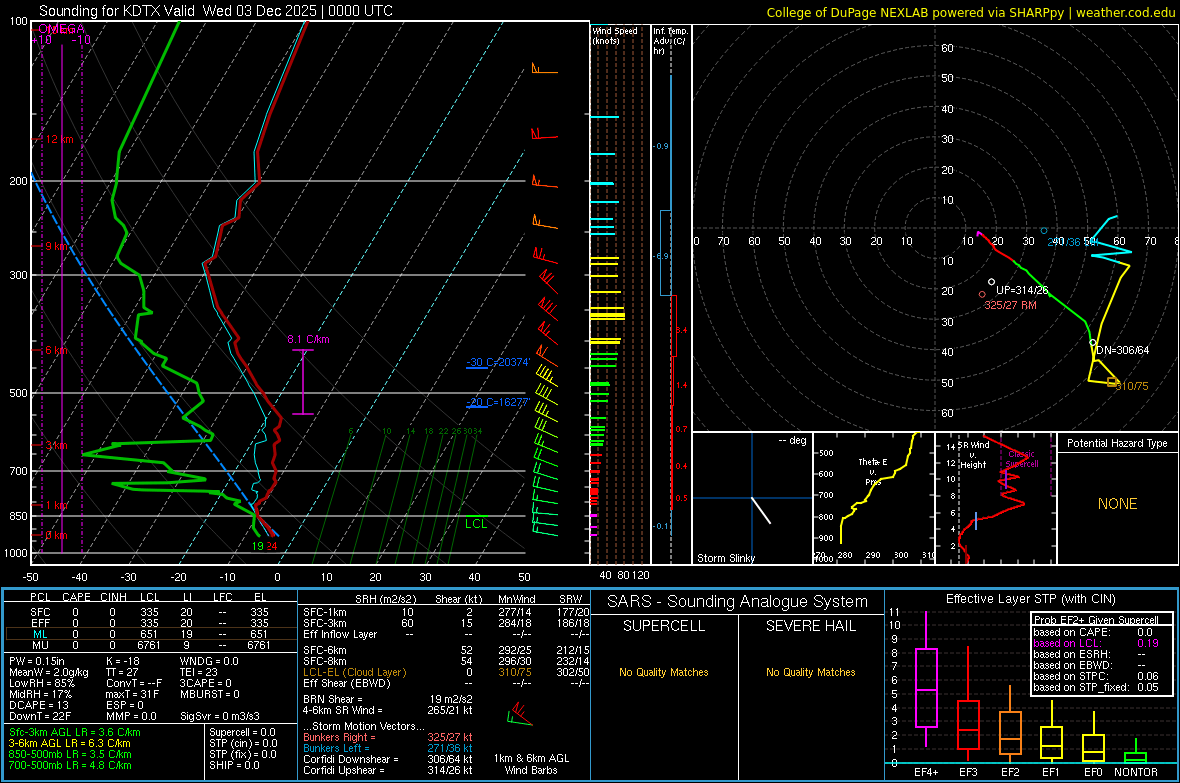Image resolution: width=1180 pixels, height=783 pixels.
Task: Select the MU parcel row
Action: (x=151, y=645)
